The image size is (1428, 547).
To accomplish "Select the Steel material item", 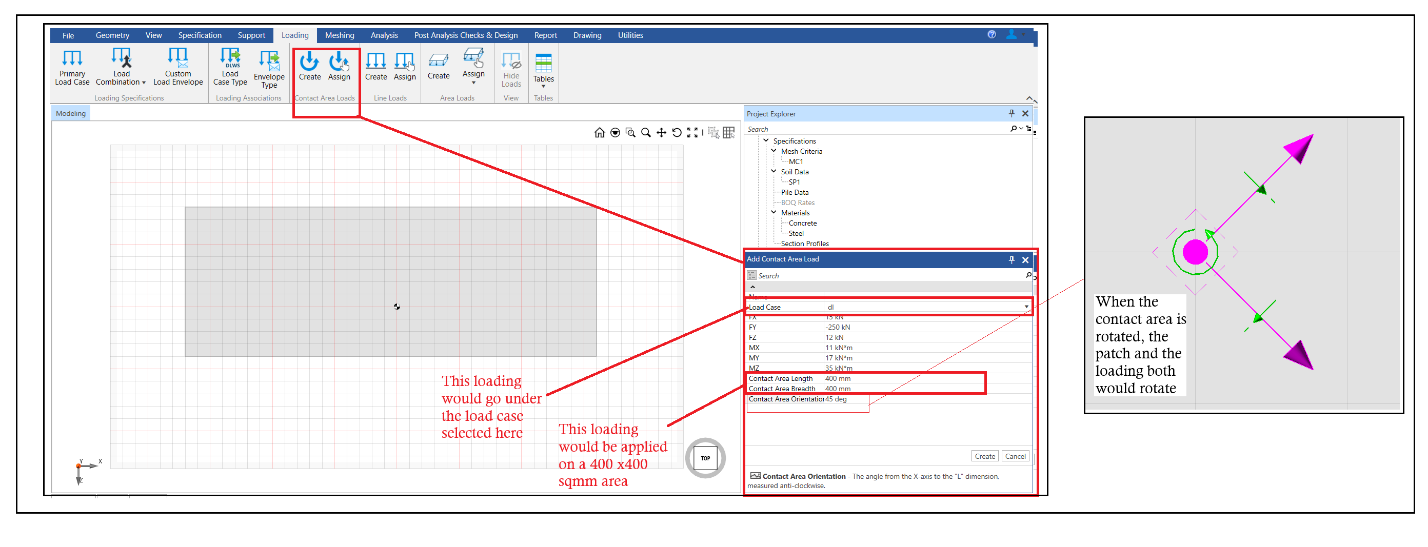I will coord(796,233).
